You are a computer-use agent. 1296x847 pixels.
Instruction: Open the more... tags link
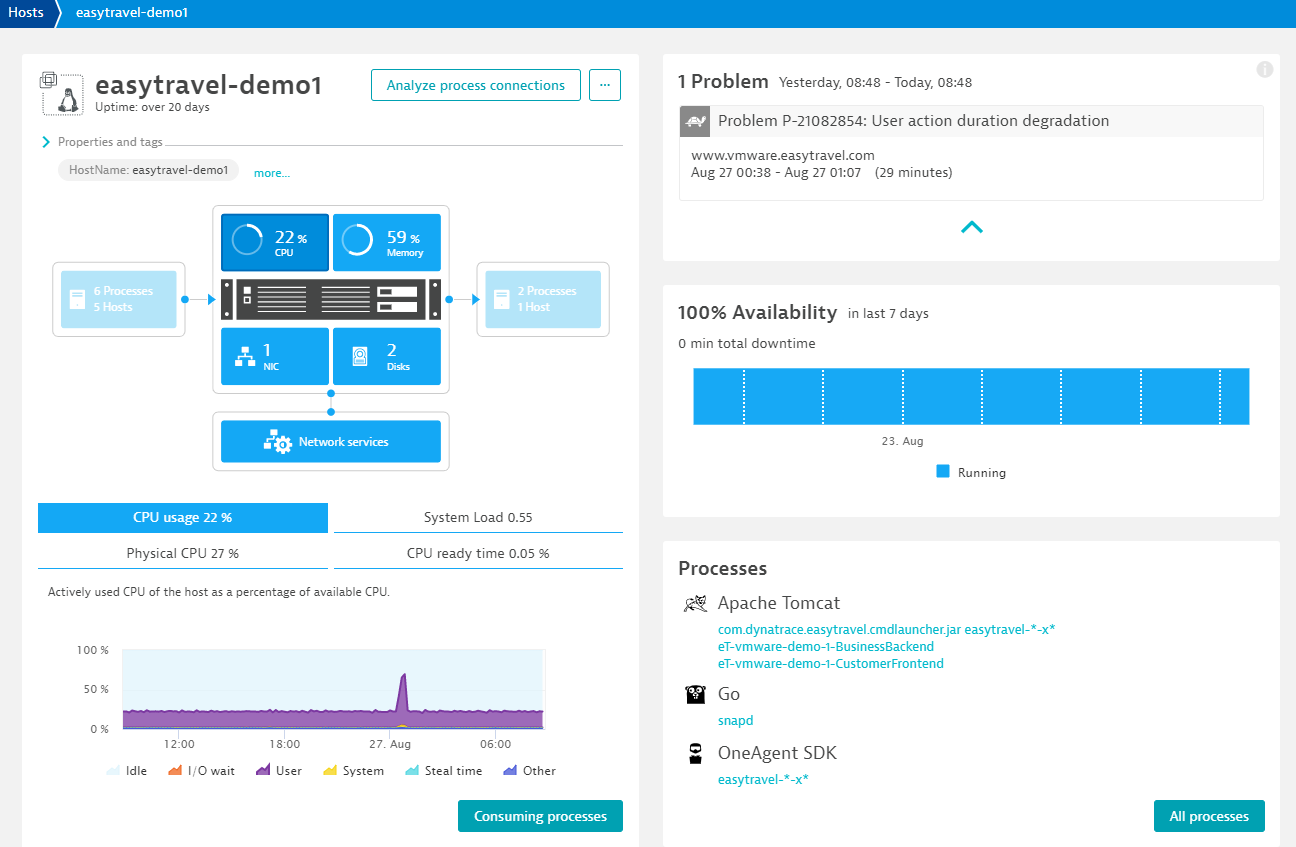tap(272, 173)
